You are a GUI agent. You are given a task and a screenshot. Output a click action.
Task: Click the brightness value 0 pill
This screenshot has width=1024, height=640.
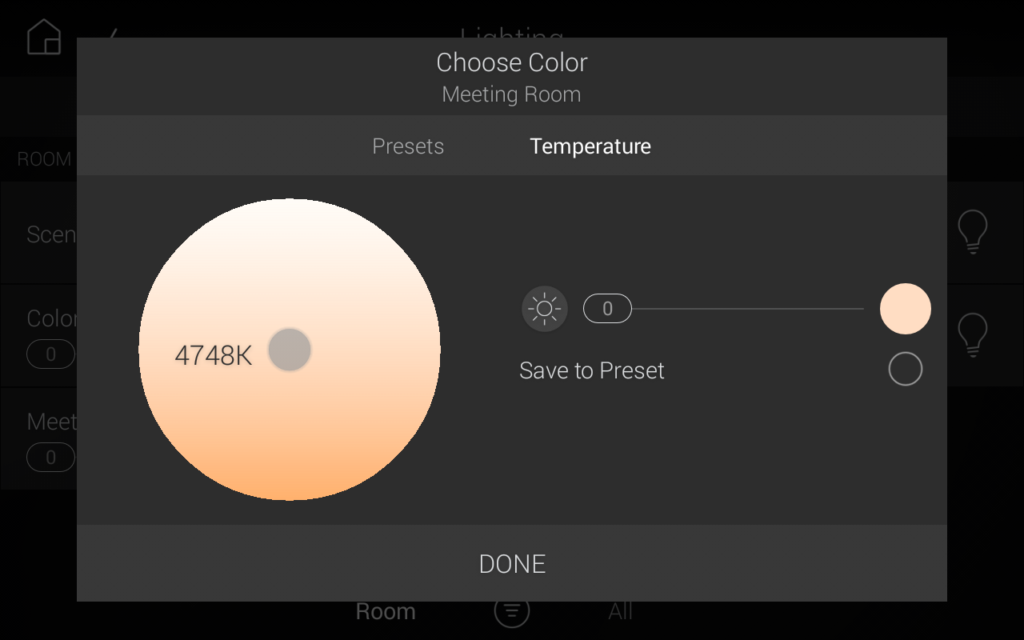click(x=607, y=309)
